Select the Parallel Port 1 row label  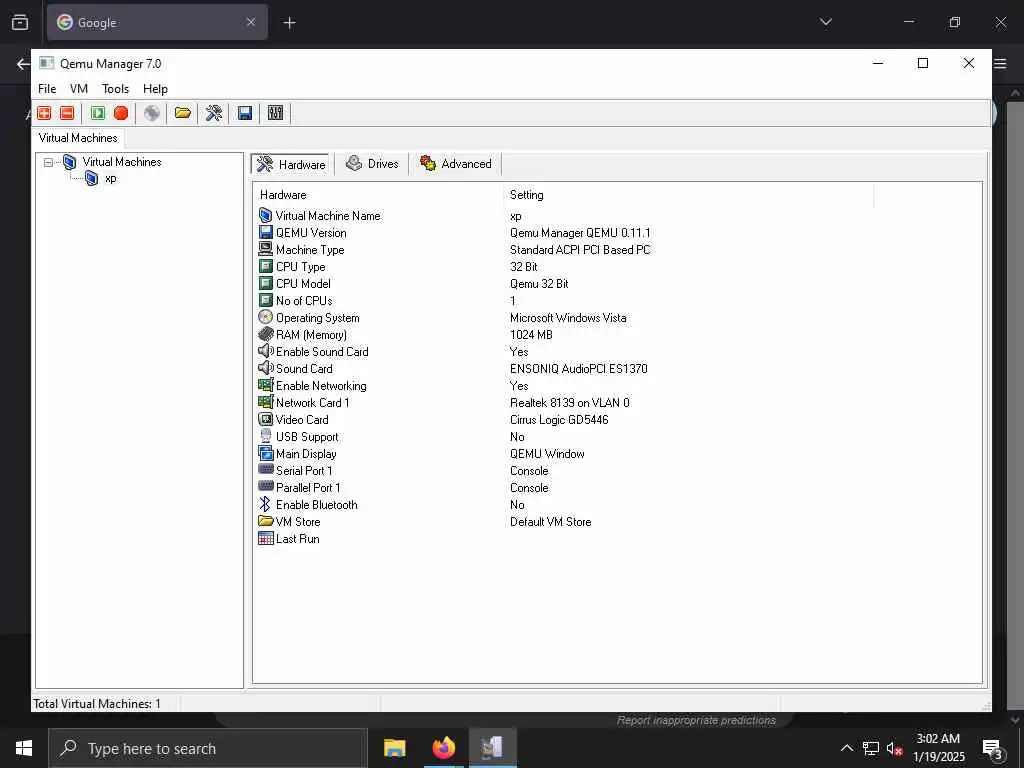(308, 487)
